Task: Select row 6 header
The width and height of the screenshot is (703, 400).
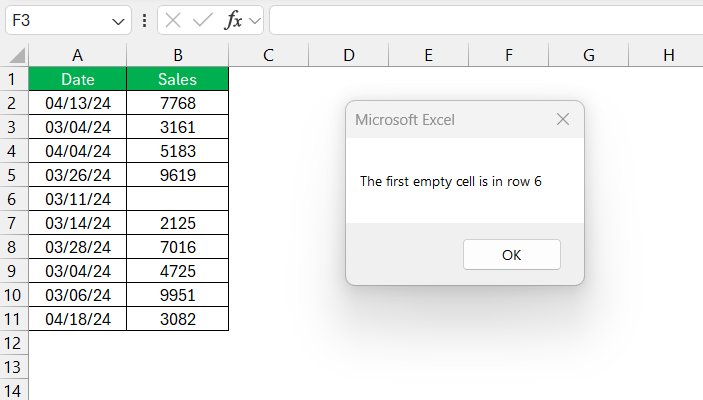Action: (x=14, y=199)
